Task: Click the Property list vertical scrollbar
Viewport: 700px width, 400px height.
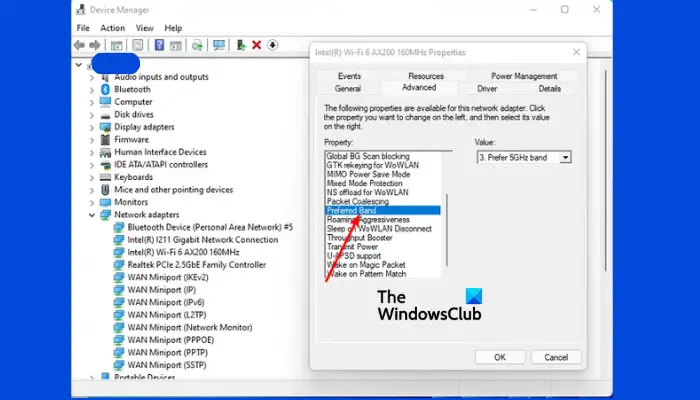Action: coord(447,230)
